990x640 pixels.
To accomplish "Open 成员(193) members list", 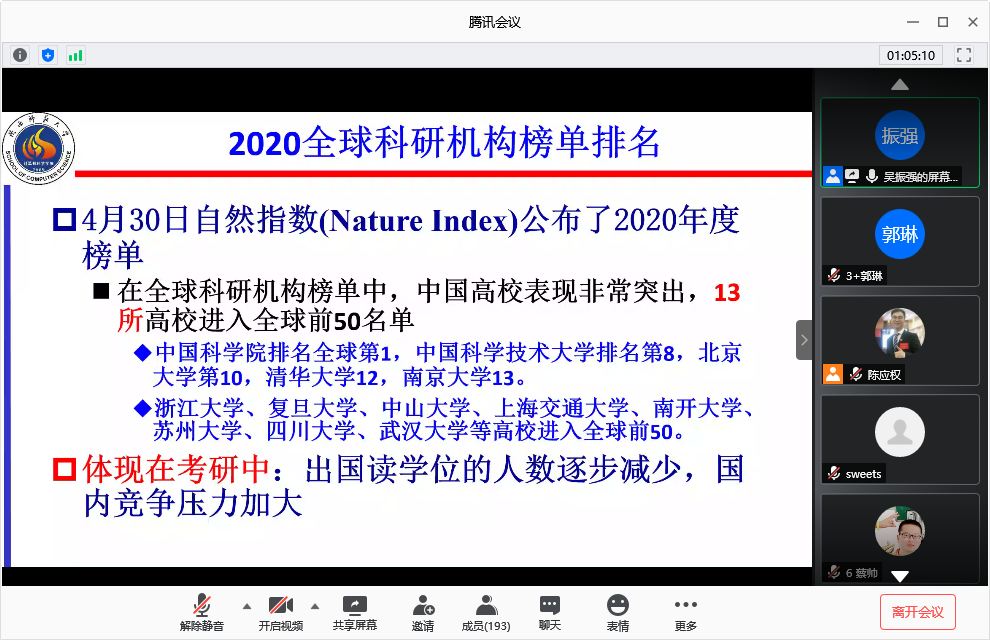I will [x=486, y=612].
